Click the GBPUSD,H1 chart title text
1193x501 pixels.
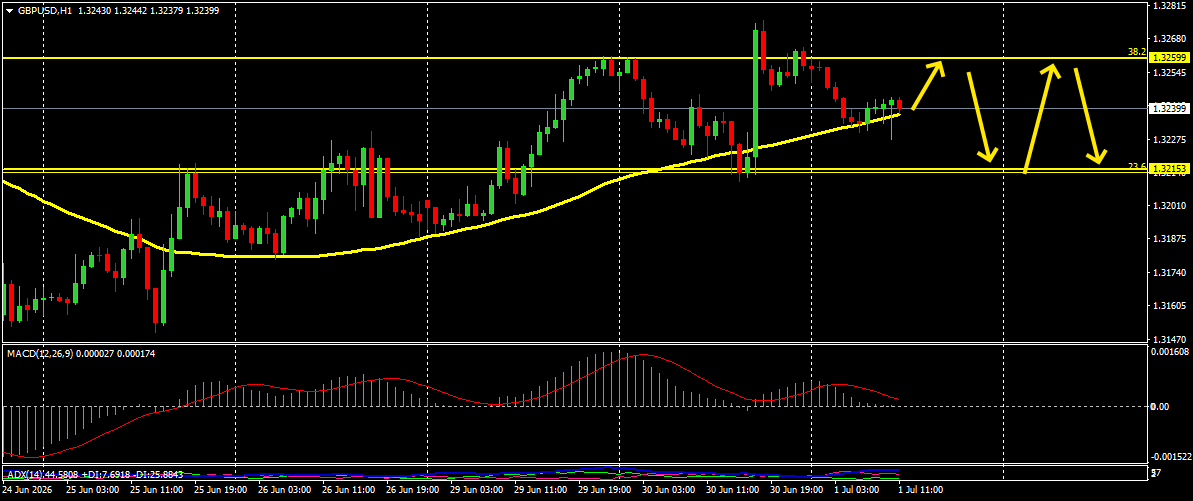click(x=45, y=11)
